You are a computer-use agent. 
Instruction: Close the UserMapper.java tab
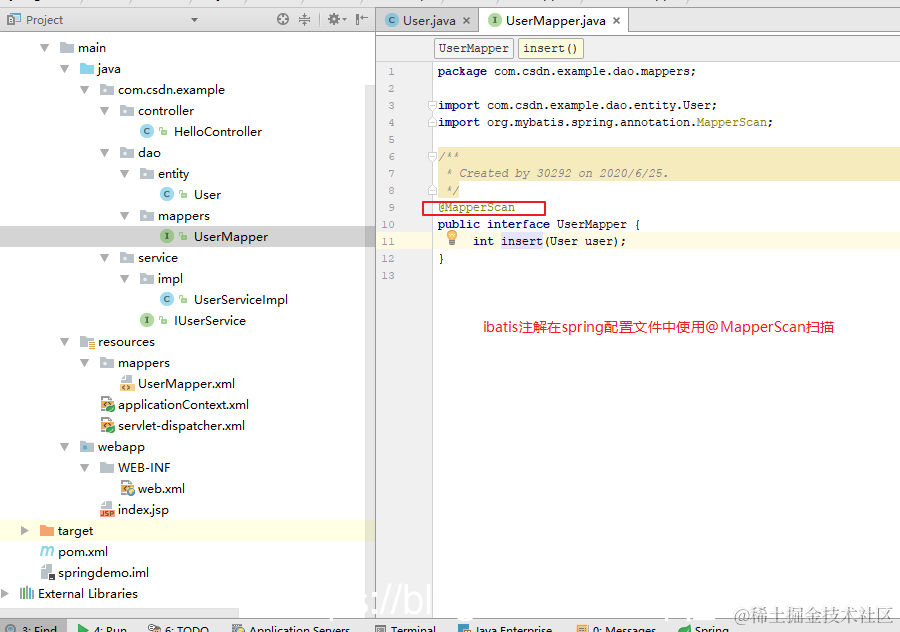pos(616,21)
